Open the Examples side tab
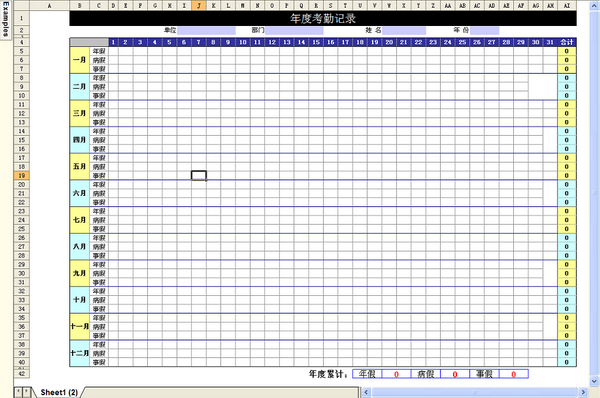 click(5, 19)
